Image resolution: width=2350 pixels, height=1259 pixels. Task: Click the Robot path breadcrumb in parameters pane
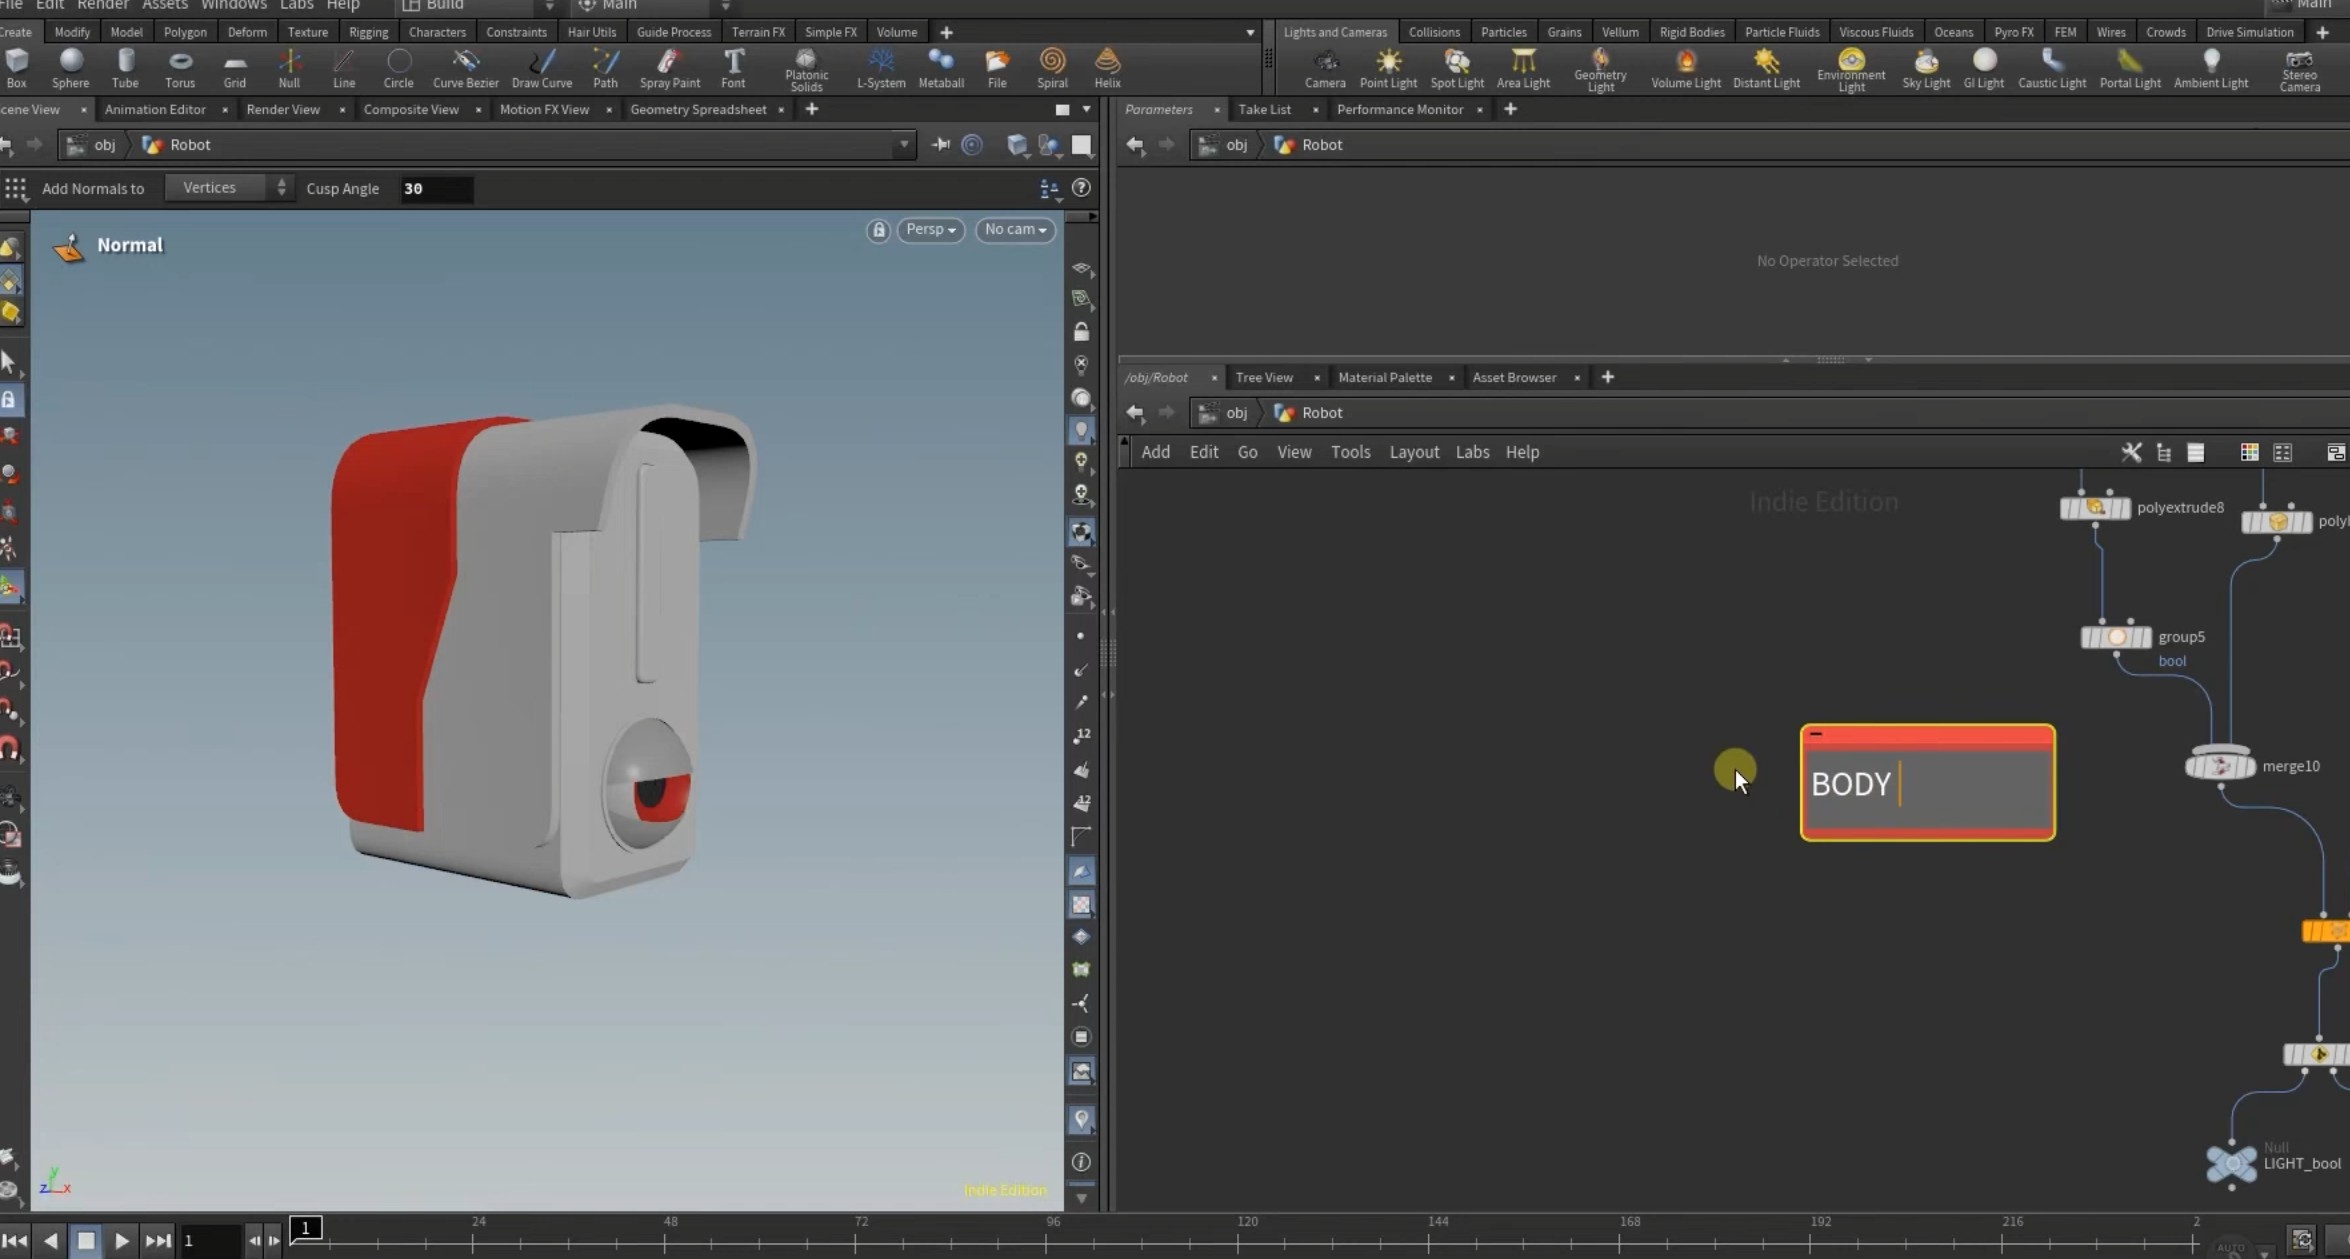point(1321,145)
